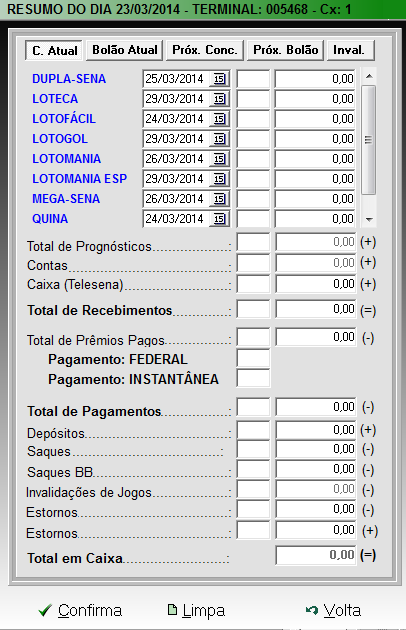406x630 pixels.
Task: Click the QUINA date field
Action: (186, 219)
